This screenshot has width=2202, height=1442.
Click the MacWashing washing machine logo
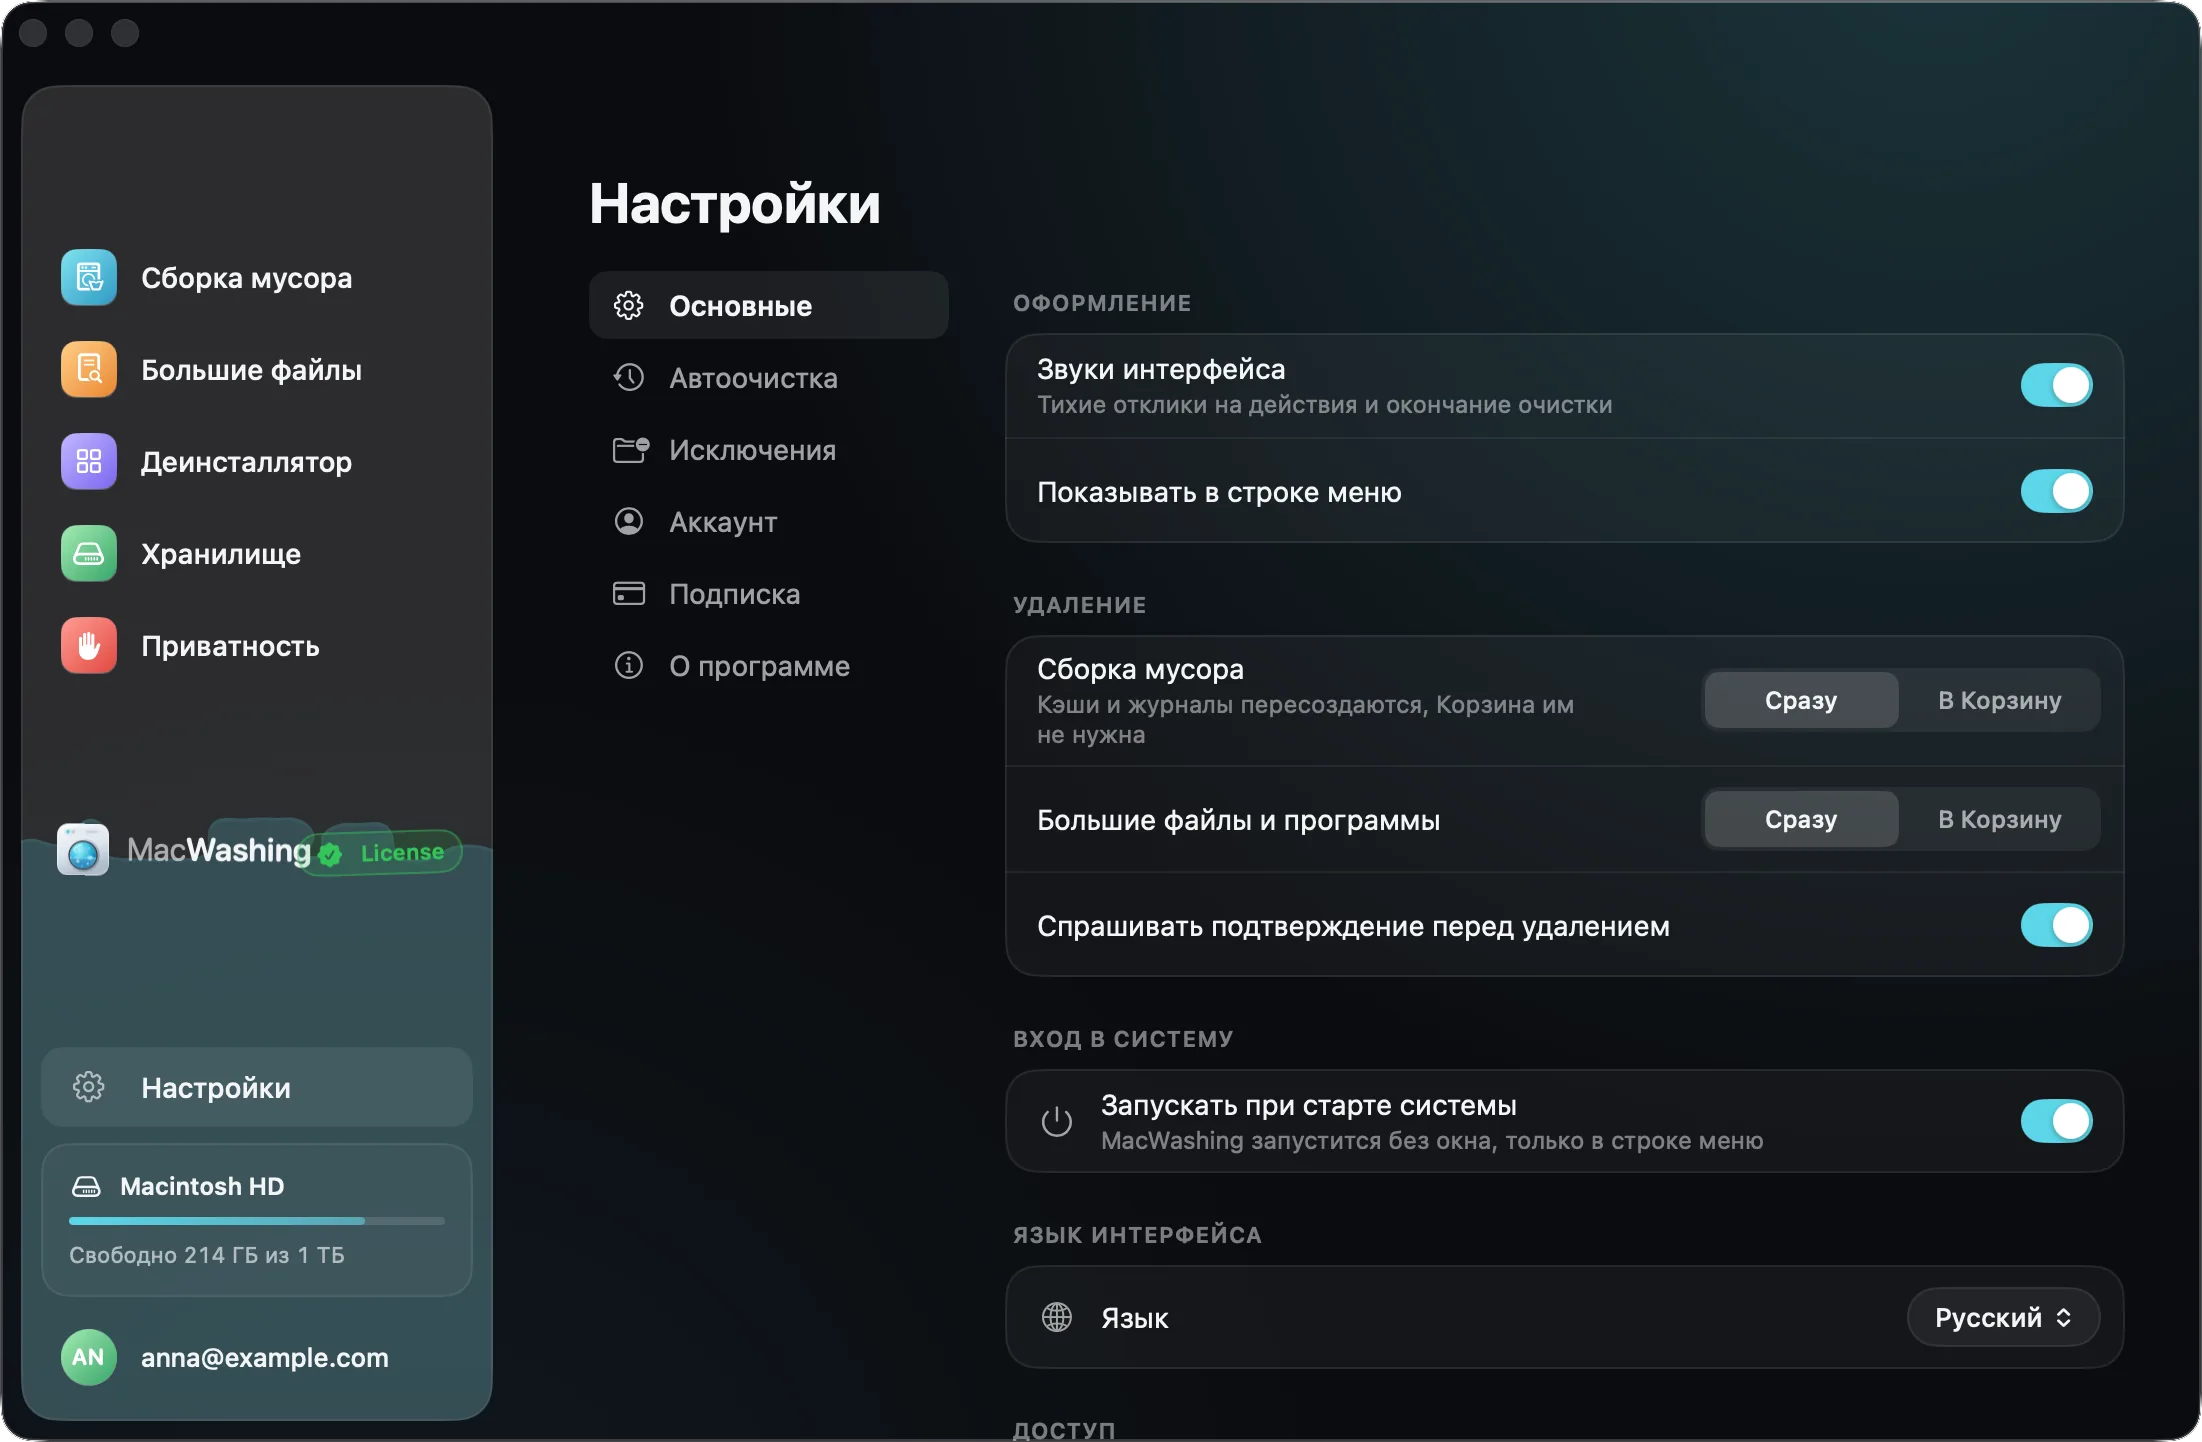pos(83,850)
